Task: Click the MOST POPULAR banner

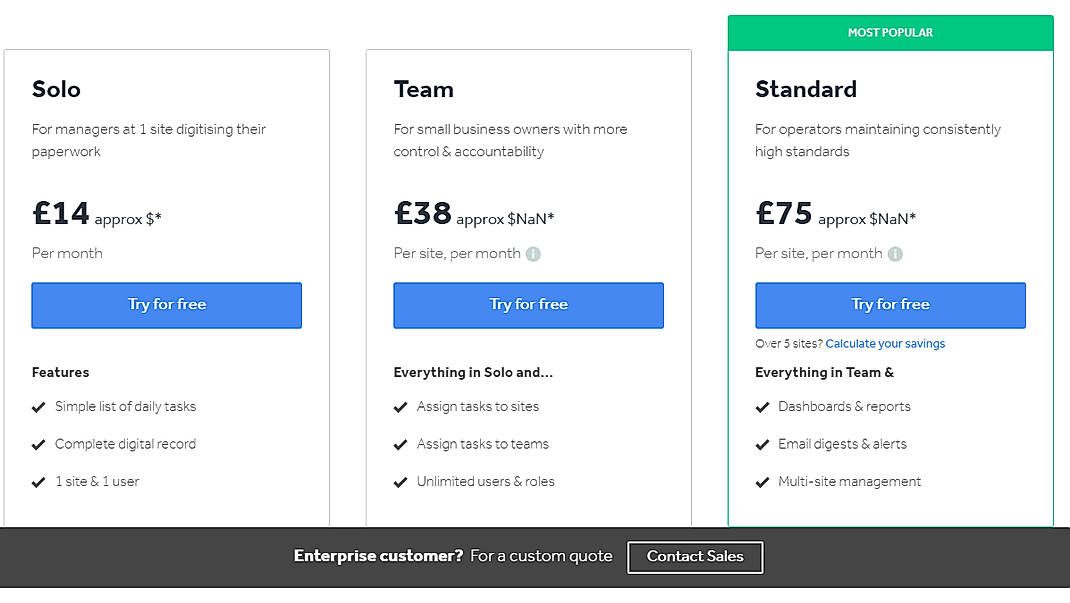Action: [x=890, y=32]
